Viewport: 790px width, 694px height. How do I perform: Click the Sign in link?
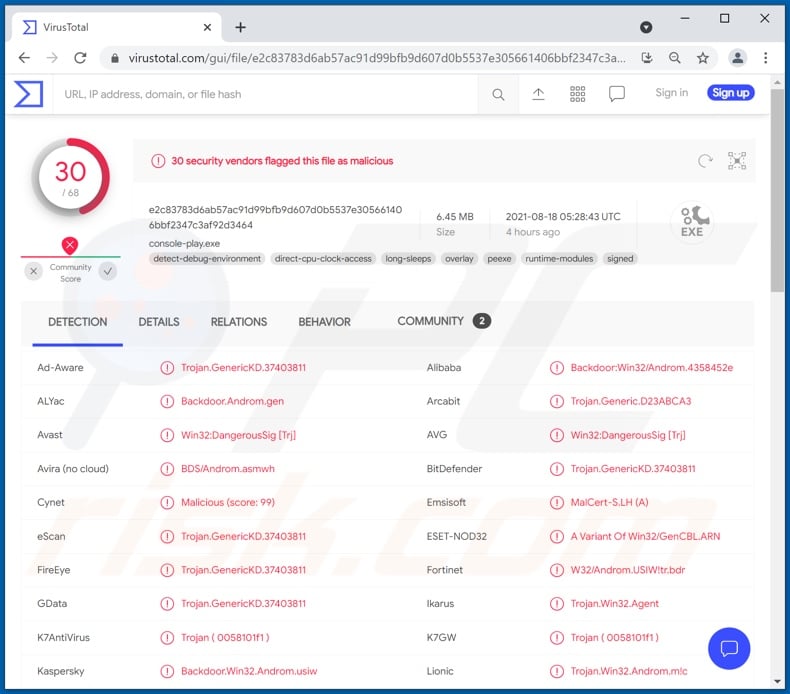(671, 93)
